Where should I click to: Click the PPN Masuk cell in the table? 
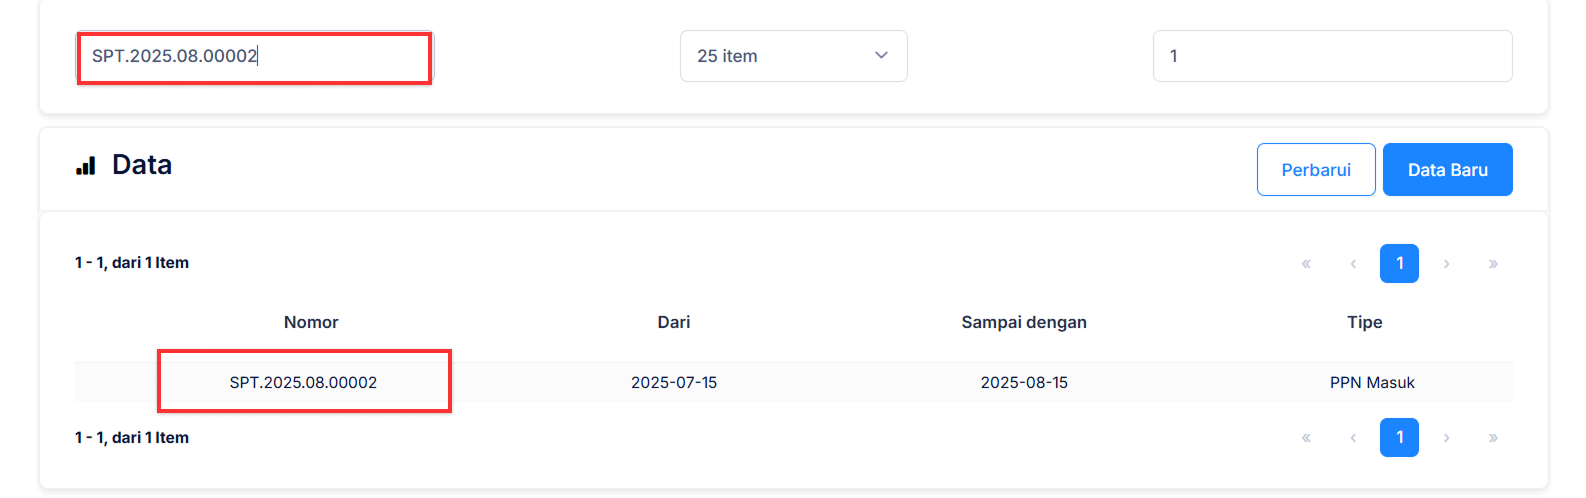click(x=1372, y=382)
